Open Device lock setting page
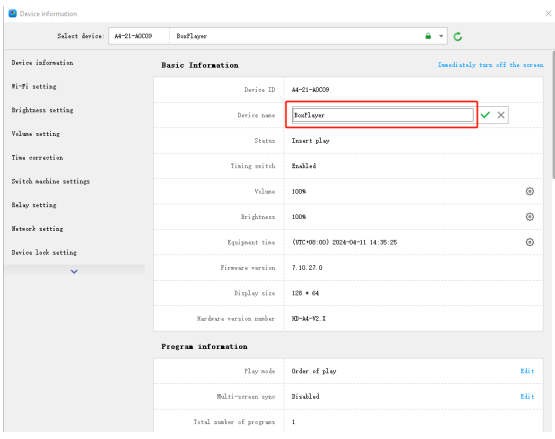 pyautogui.click(x=44, y=252)
